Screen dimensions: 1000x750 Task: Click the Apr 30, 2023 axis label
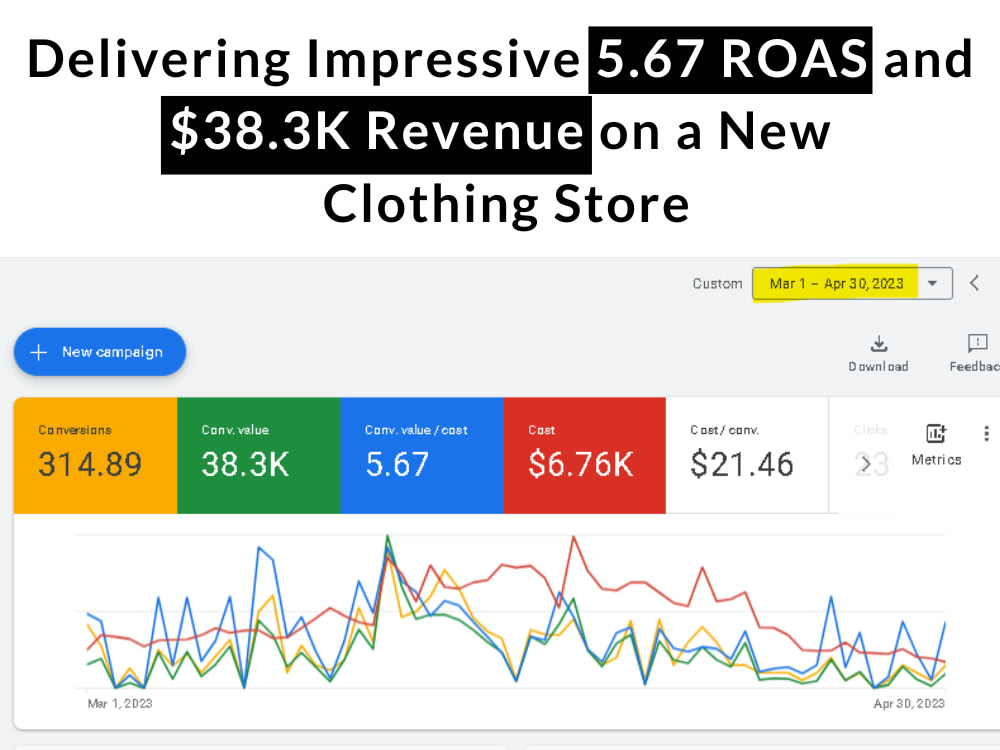(x=909, y=703)
